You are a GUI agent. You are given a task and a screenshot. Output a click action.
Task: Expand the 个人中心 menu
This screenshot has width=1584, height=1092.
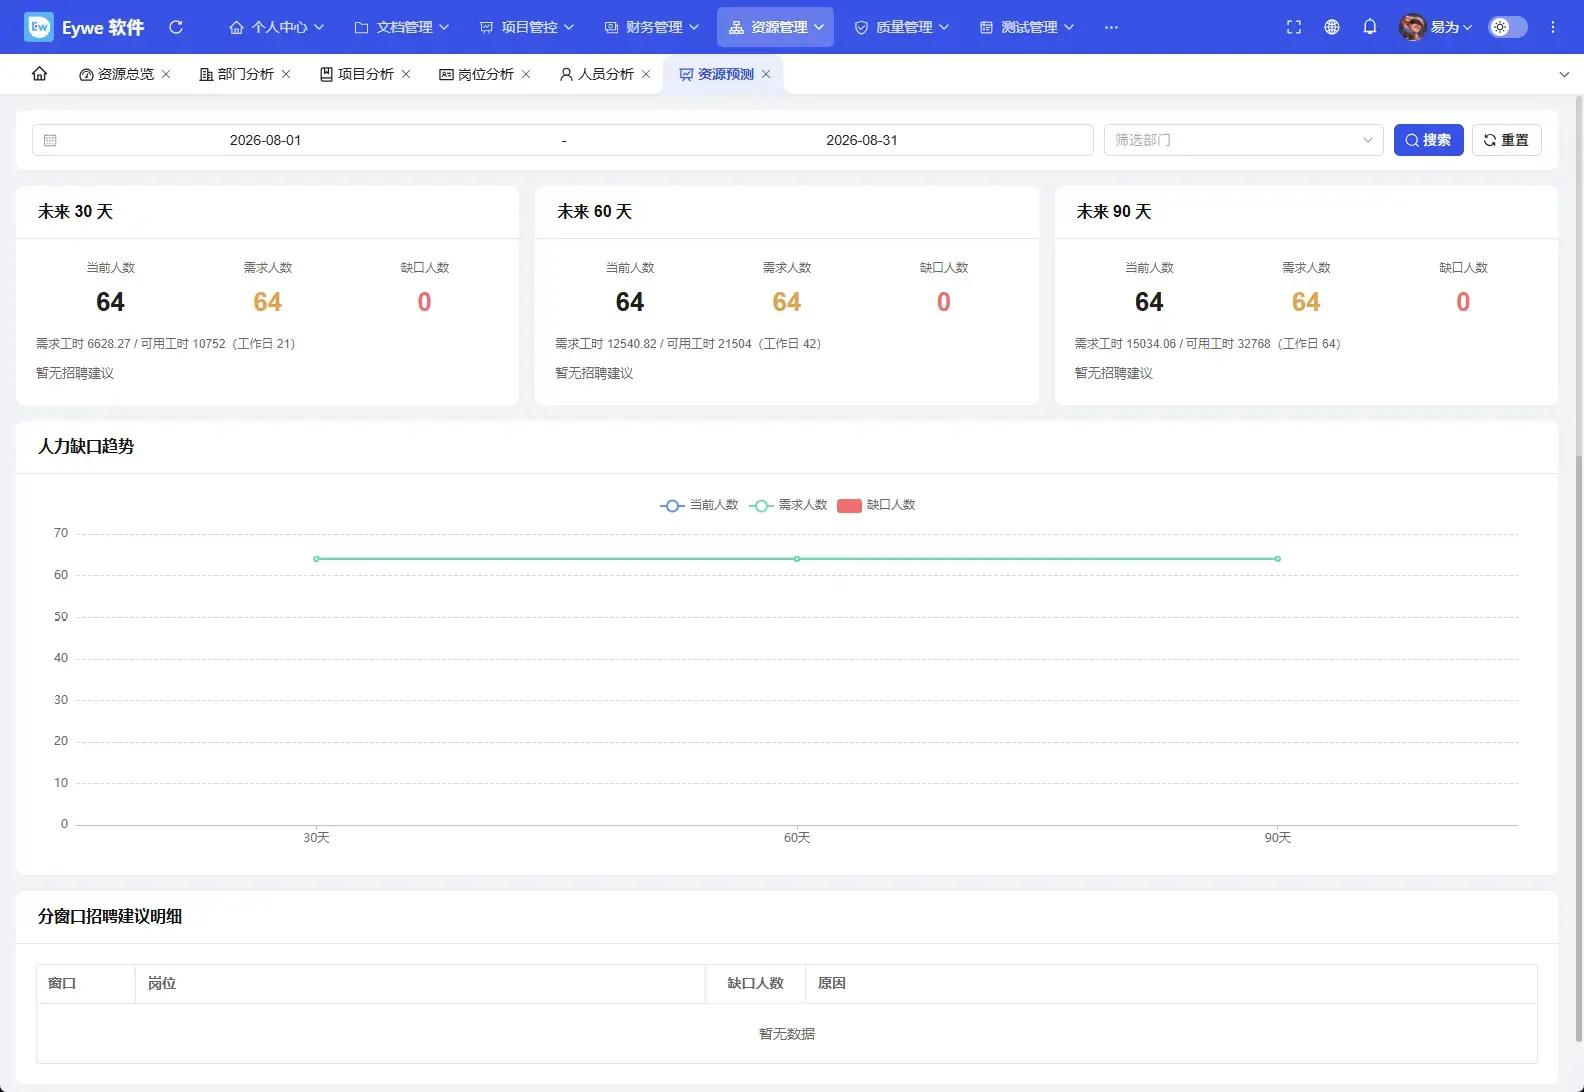[x=277, y=27]
